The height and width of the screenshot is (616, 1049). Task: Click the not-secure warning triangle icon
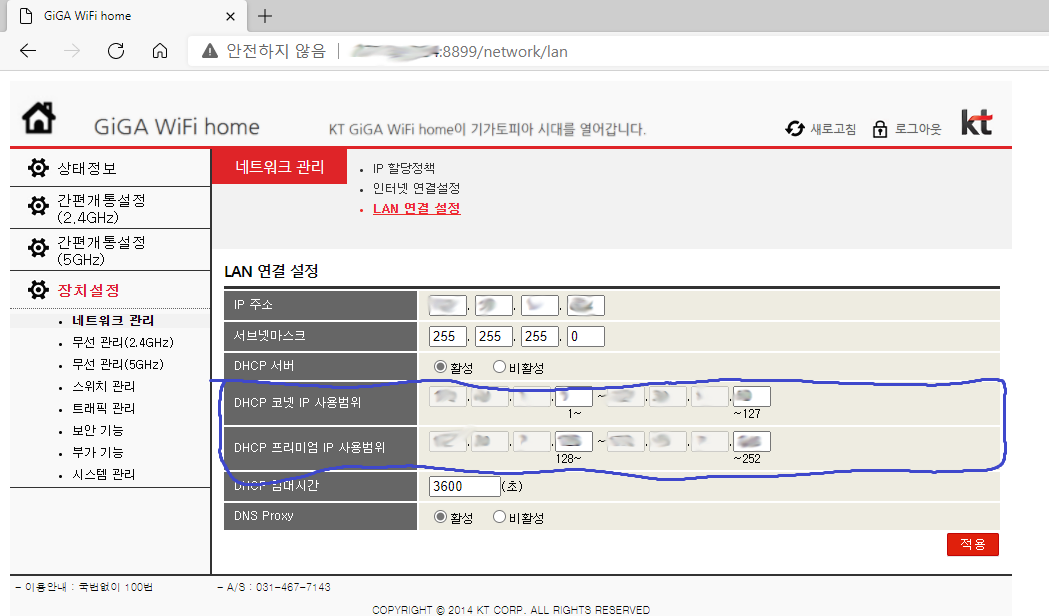coord(210,51)
